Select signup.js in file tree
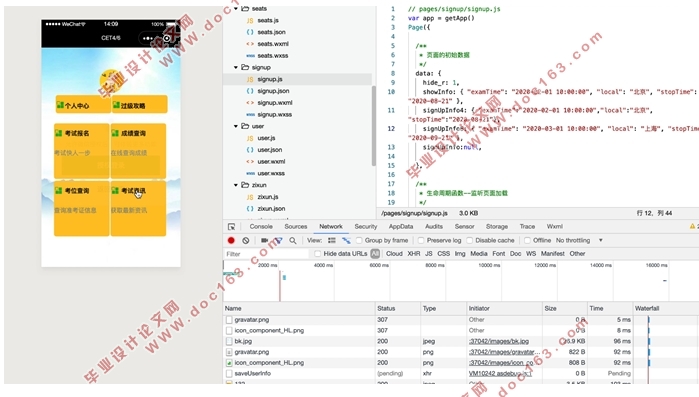 coord(270,79)
